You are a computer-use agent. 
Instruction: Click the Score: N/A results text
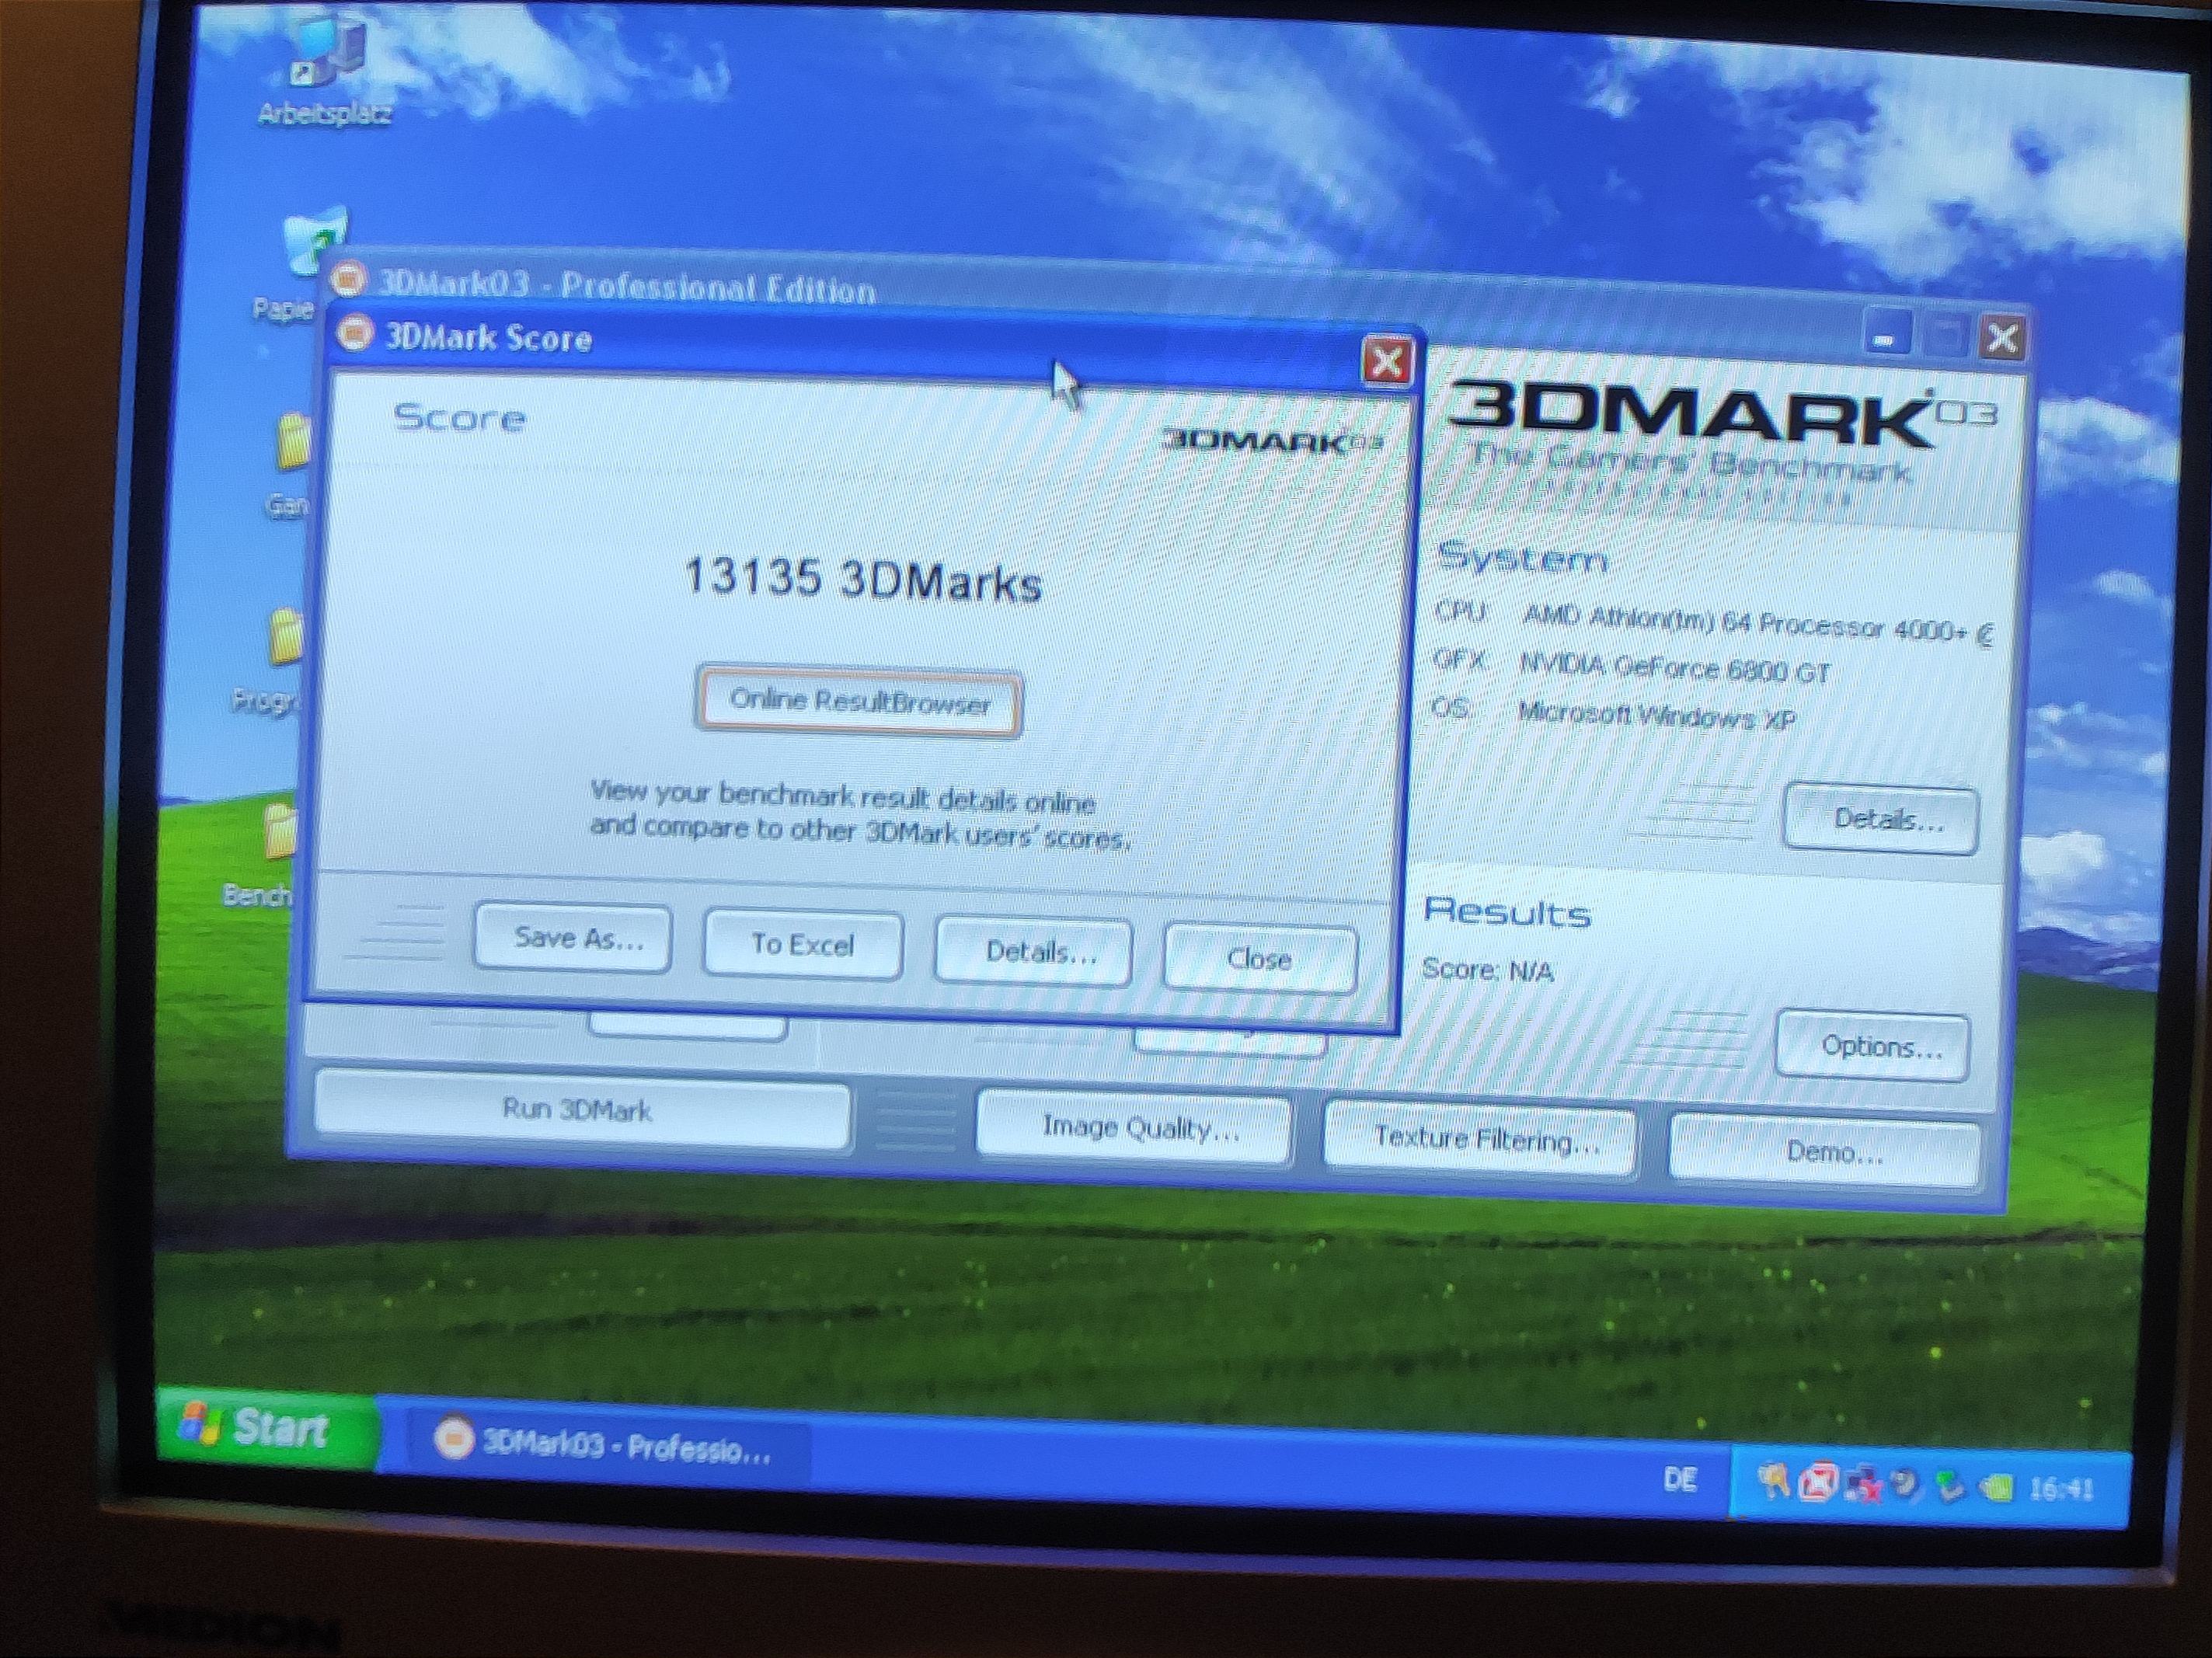click(1488, 969)
